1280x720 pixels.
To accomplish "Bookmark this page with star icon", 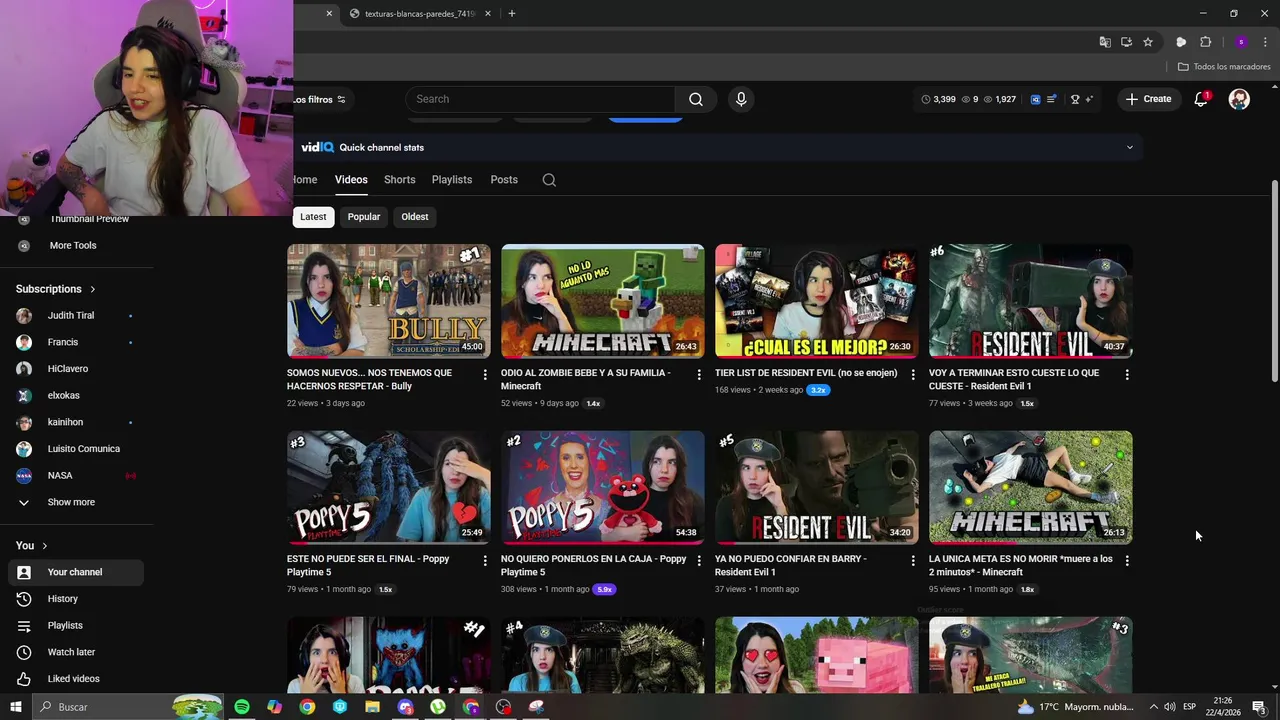I will [1148, 42].
